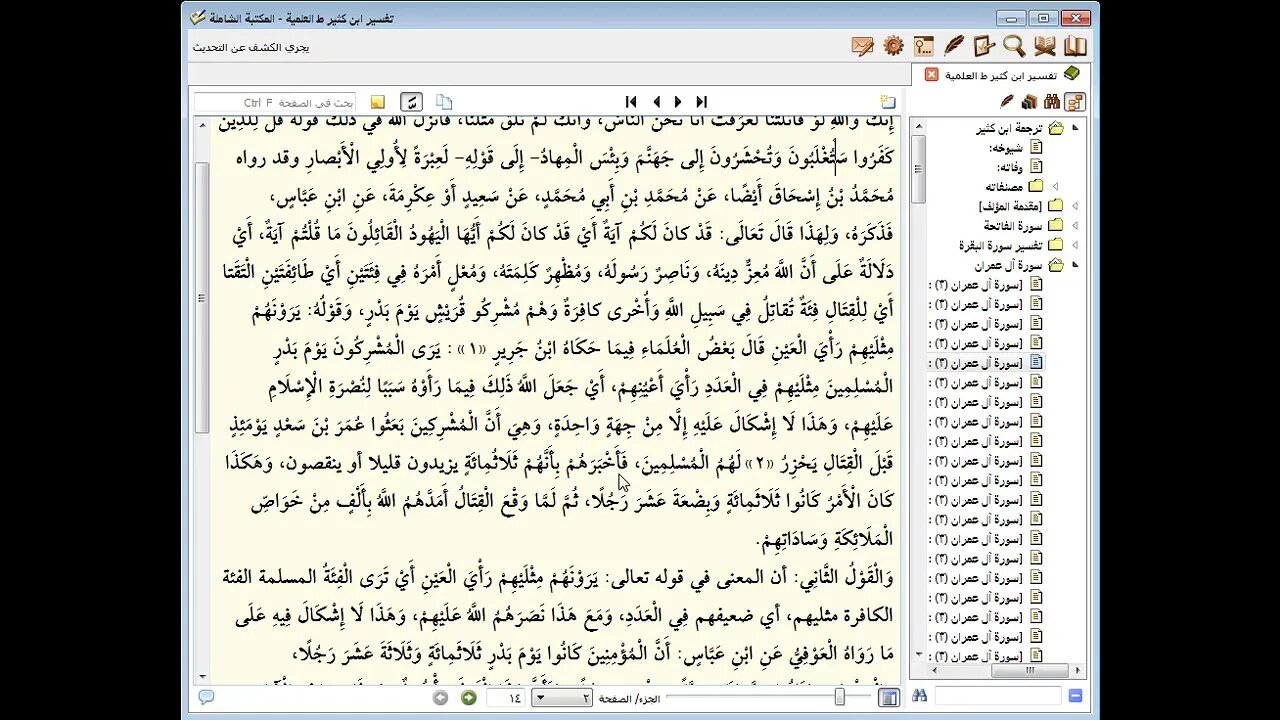Close the تفسير ابن كثير ط العلمية tab

click(x=931, y=74)
